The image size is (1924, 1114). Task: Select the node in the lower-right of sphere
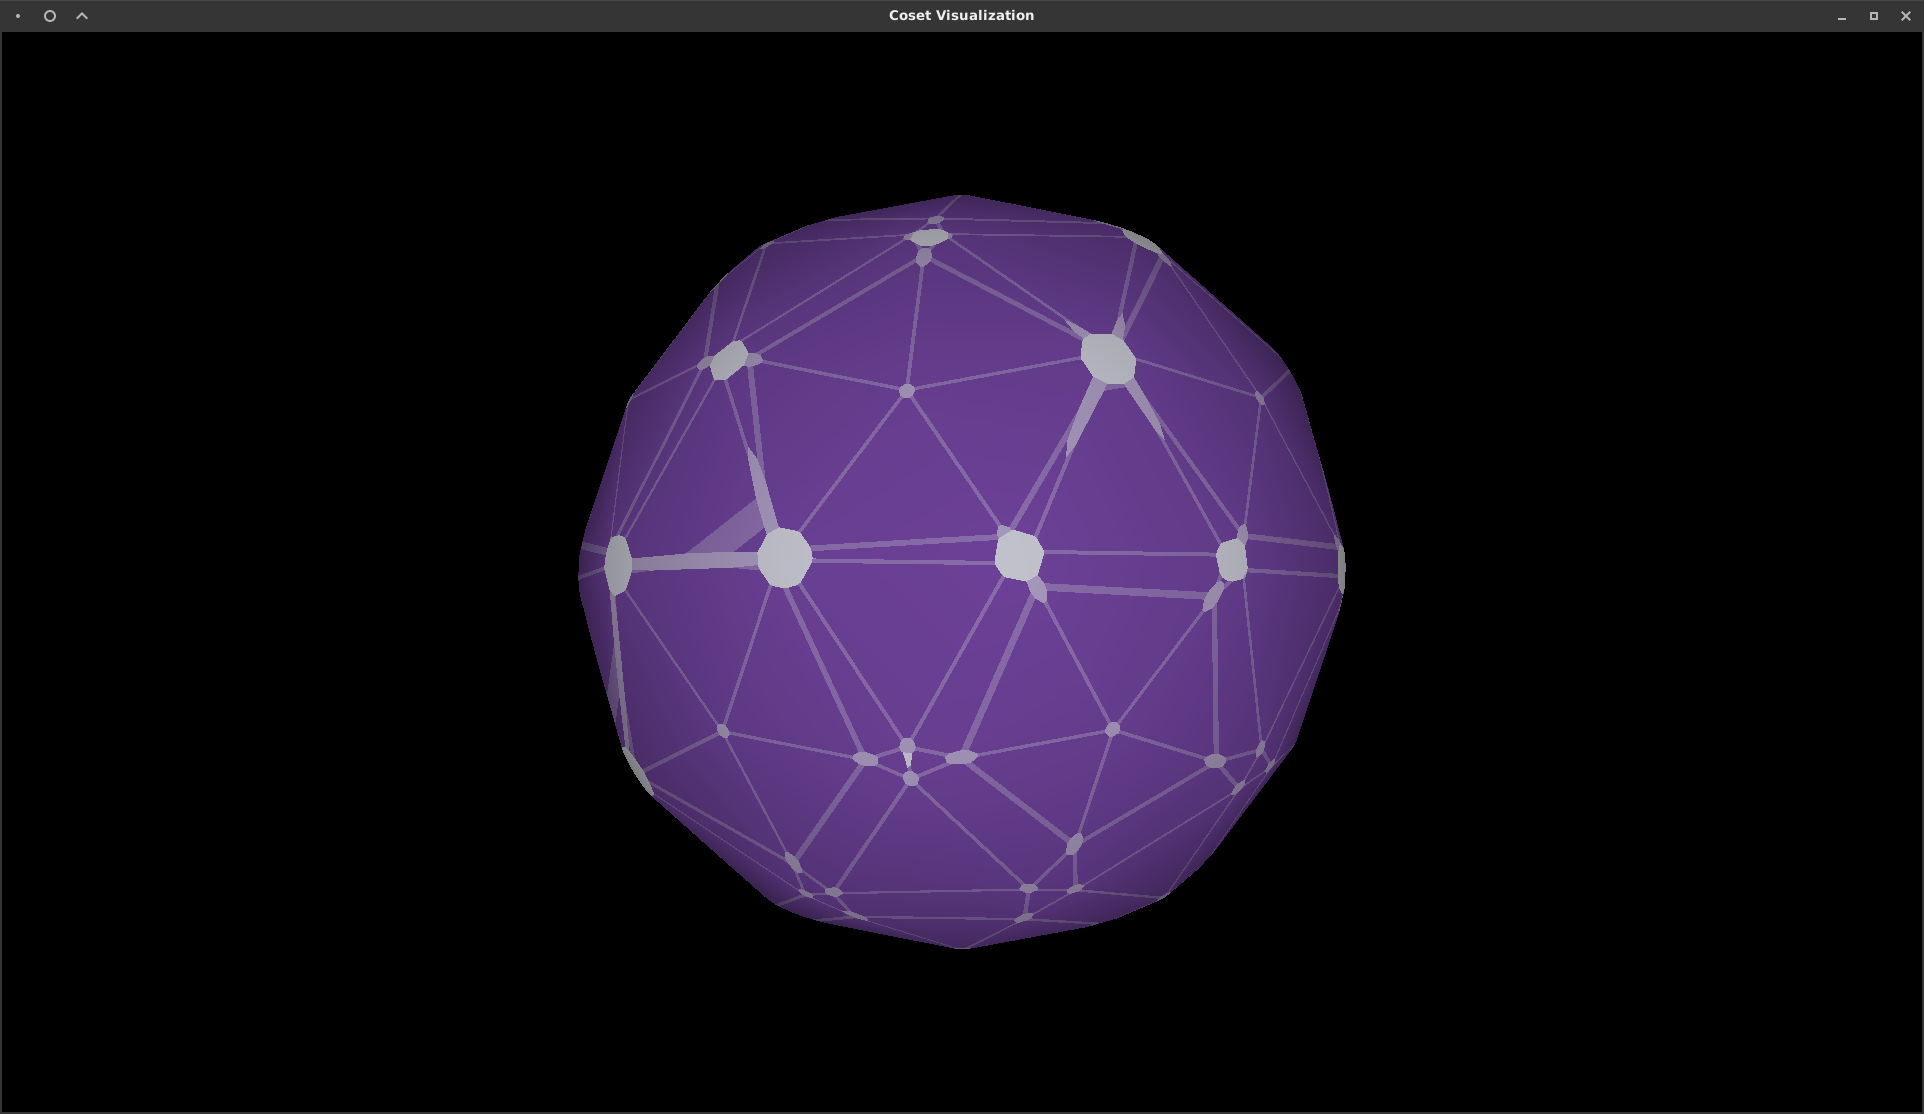(1216, 760)
